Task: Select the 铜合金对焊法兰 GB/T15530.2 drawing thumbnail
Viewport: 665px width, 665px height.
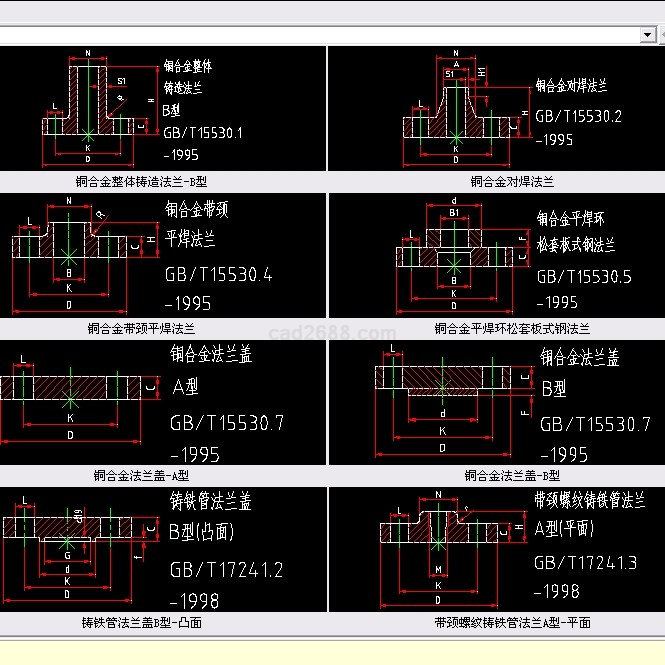Action: tap(496, 108)
